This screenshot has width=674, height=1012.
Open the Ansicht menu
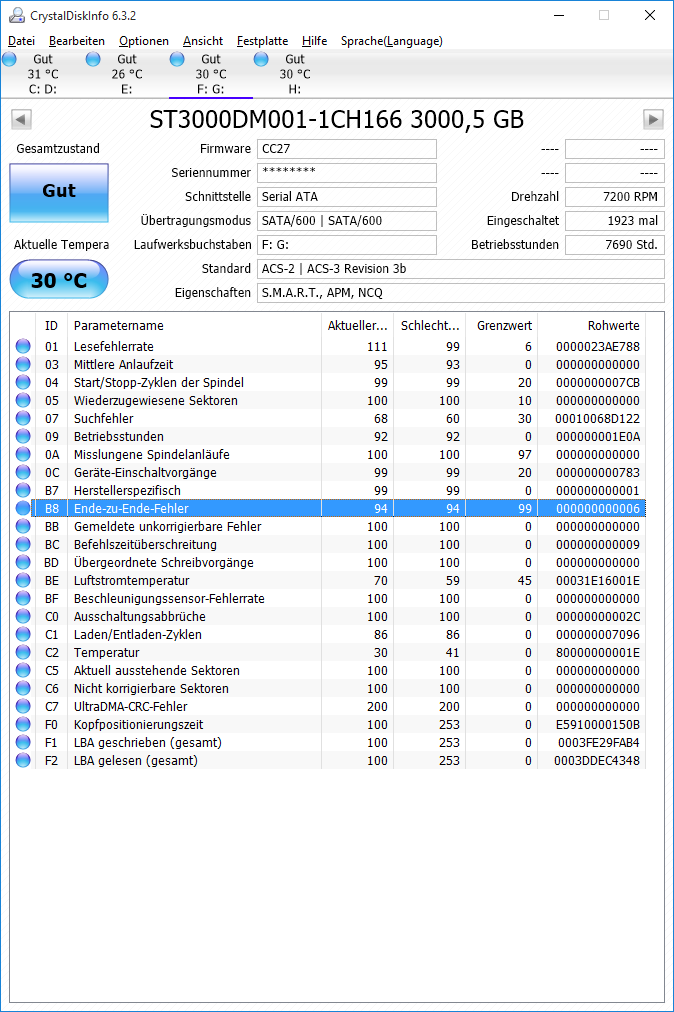[203, 41]
